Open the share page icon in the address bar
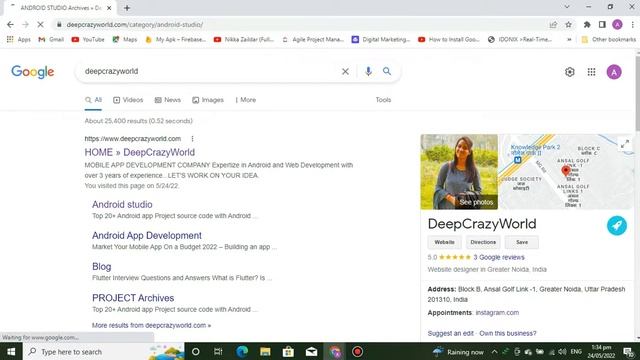Image resolution: width=640 pixels, height=360 pixels. 553,24
